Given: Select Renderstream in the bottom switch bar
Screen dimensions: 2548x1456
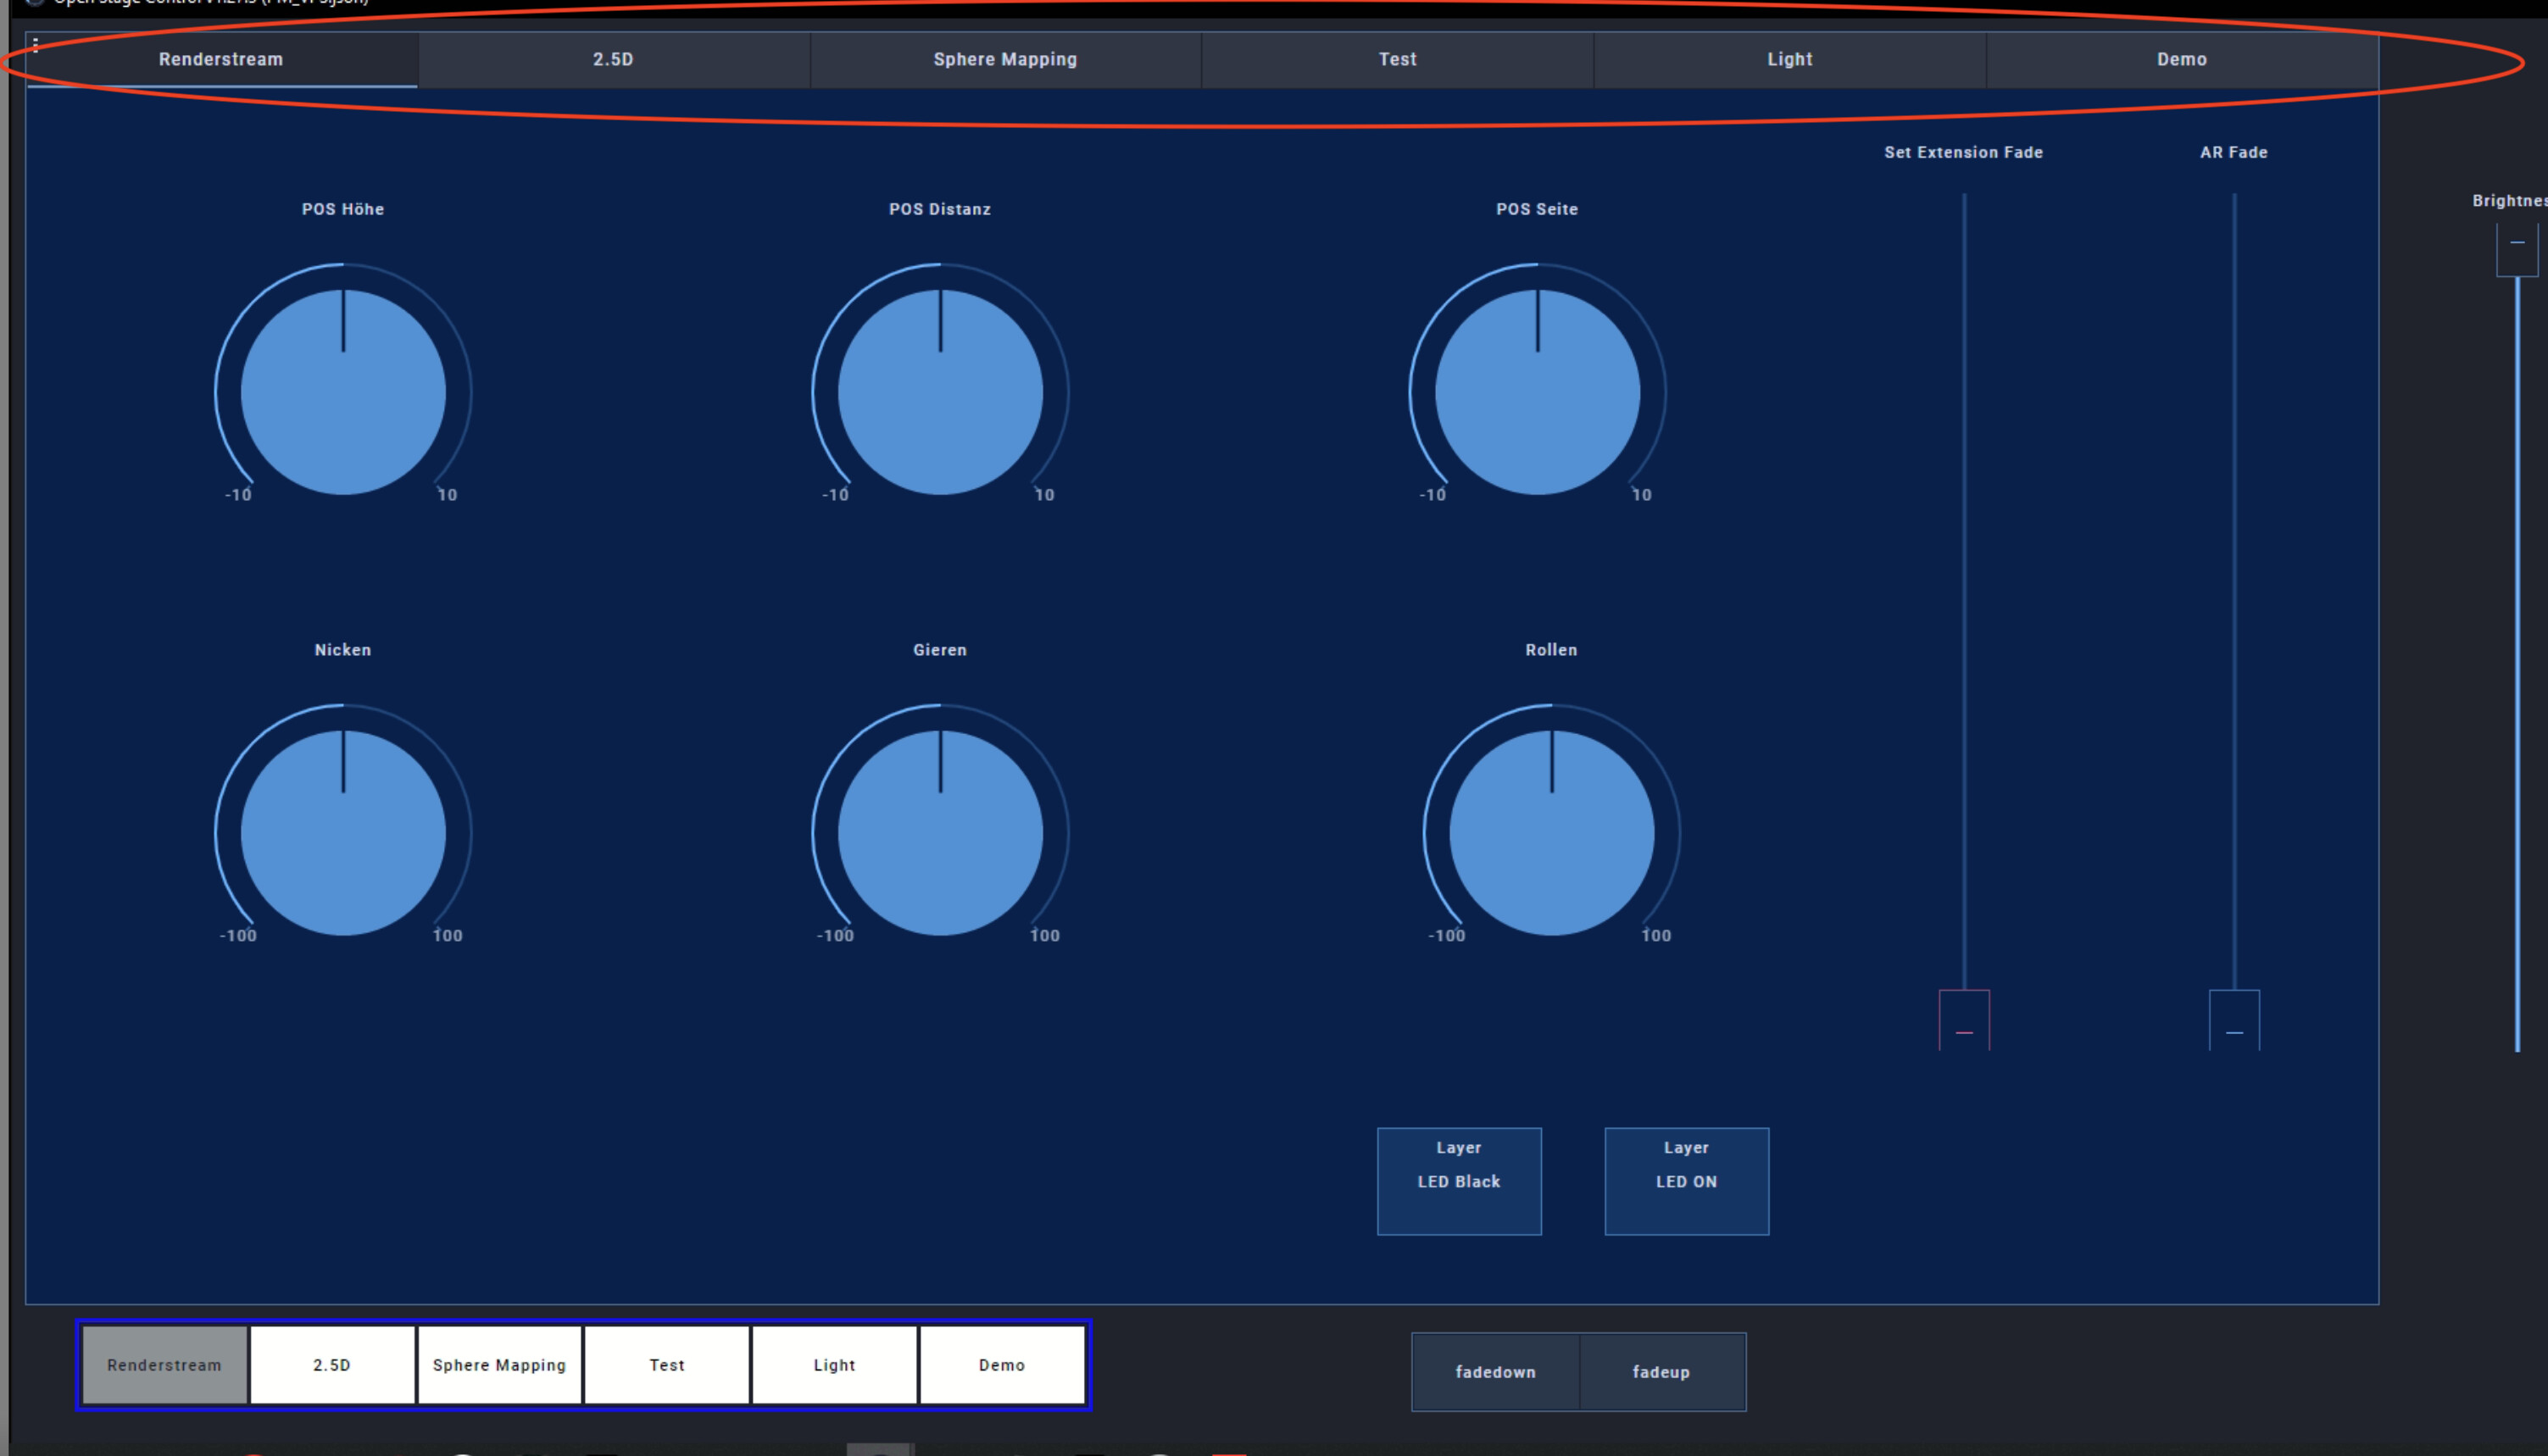Looking at the screenshot, I should [165, 1365].
